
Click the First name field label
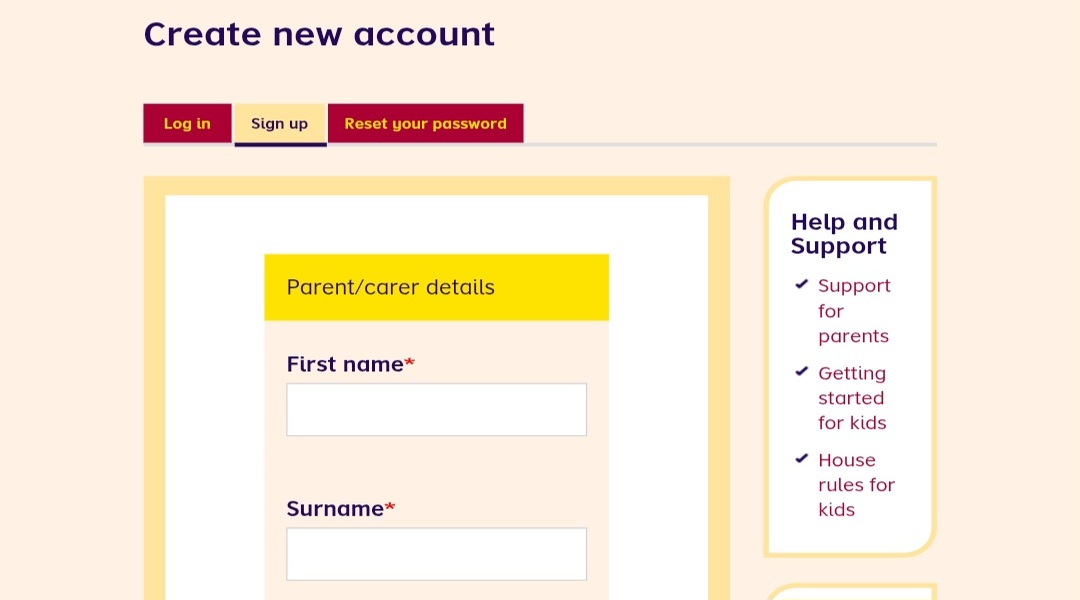point(344,364)
